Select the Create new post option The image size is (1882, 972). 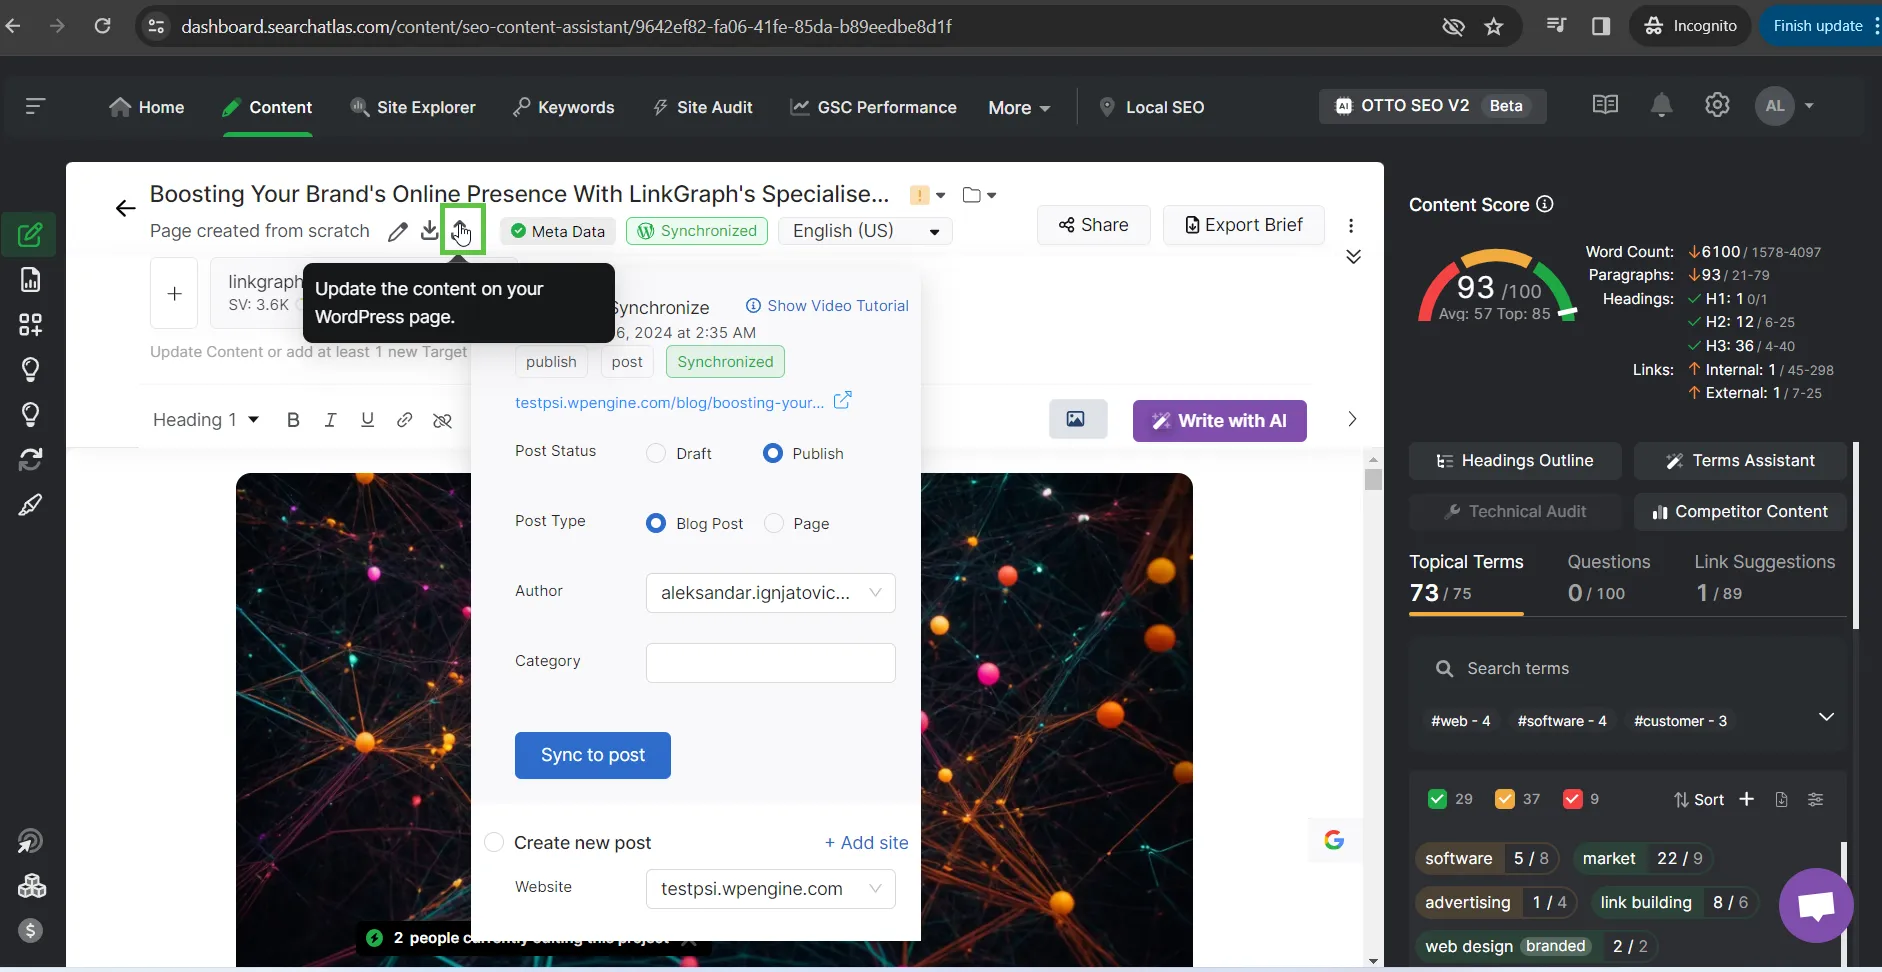494,843
